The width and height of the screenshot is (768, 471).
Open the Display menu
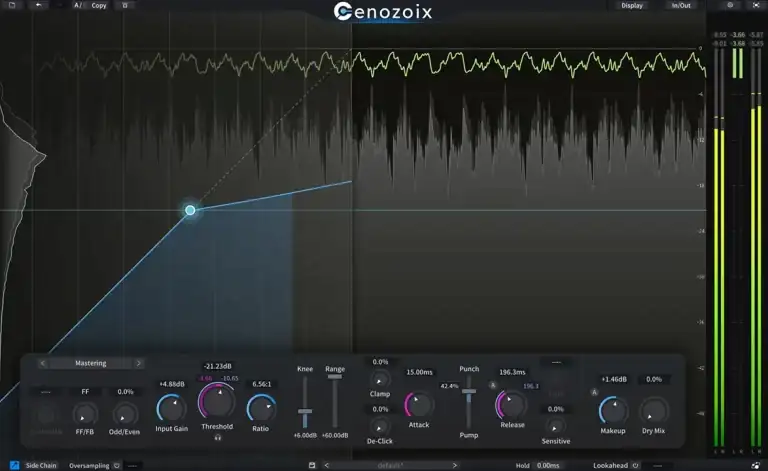point(632,5)
